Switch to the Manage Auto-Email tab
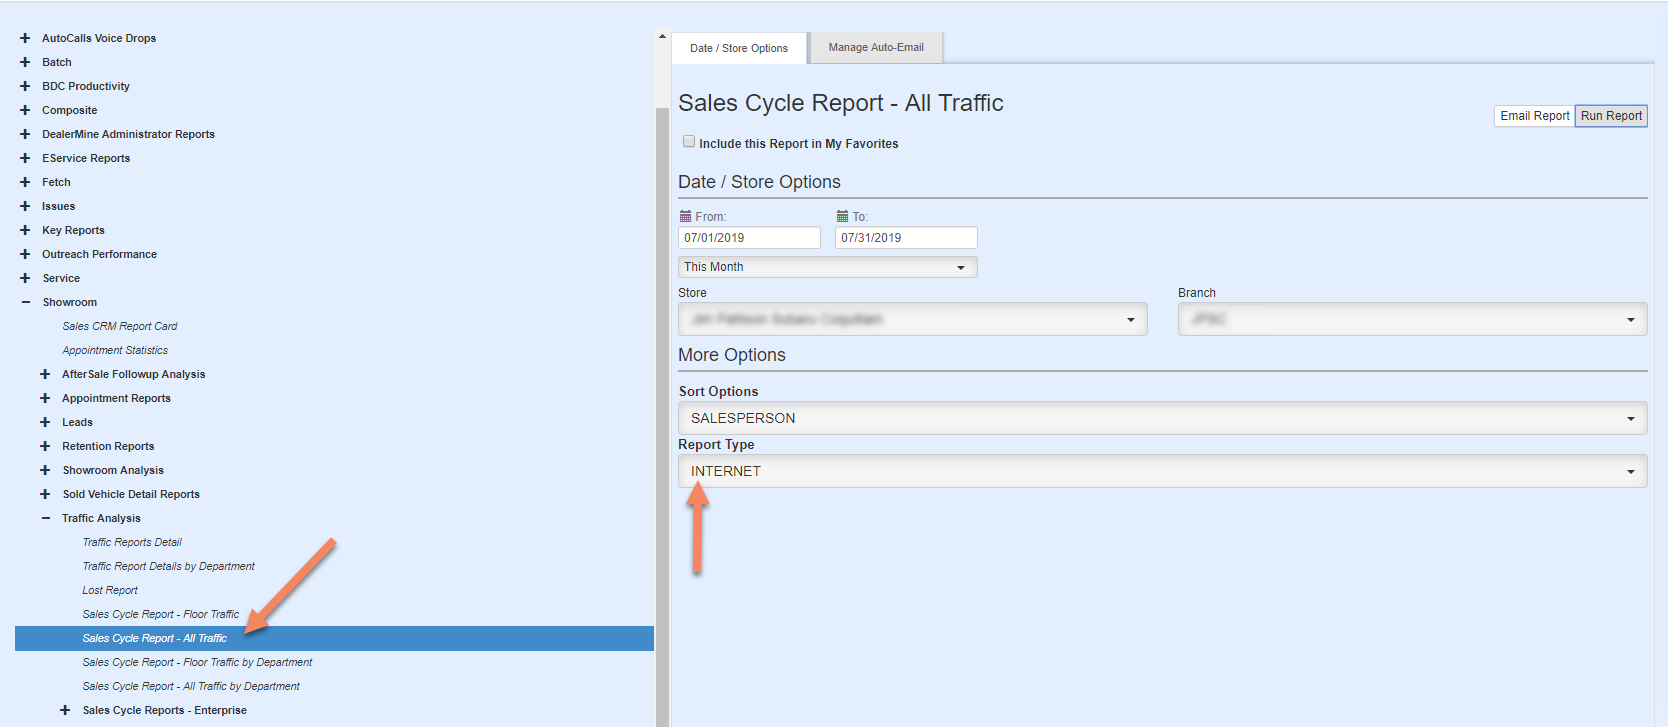The width and height of the screenshot is (1668, 727). pos(876,47)
